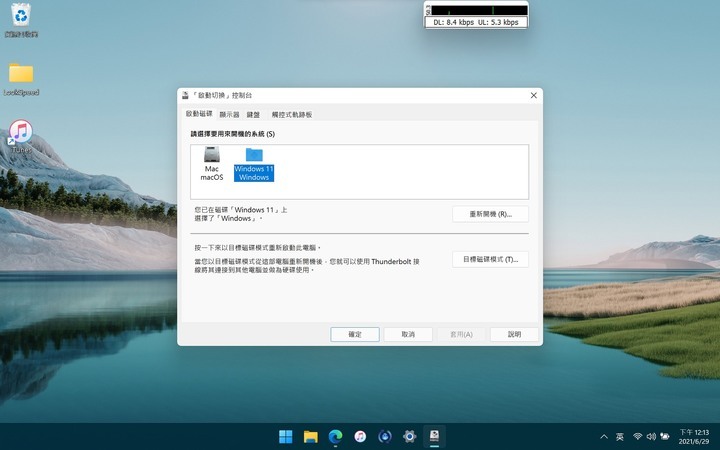Switch to the 顯示器 tab
The width and height of the screenshot is (720, 450).
click(229, 115)
